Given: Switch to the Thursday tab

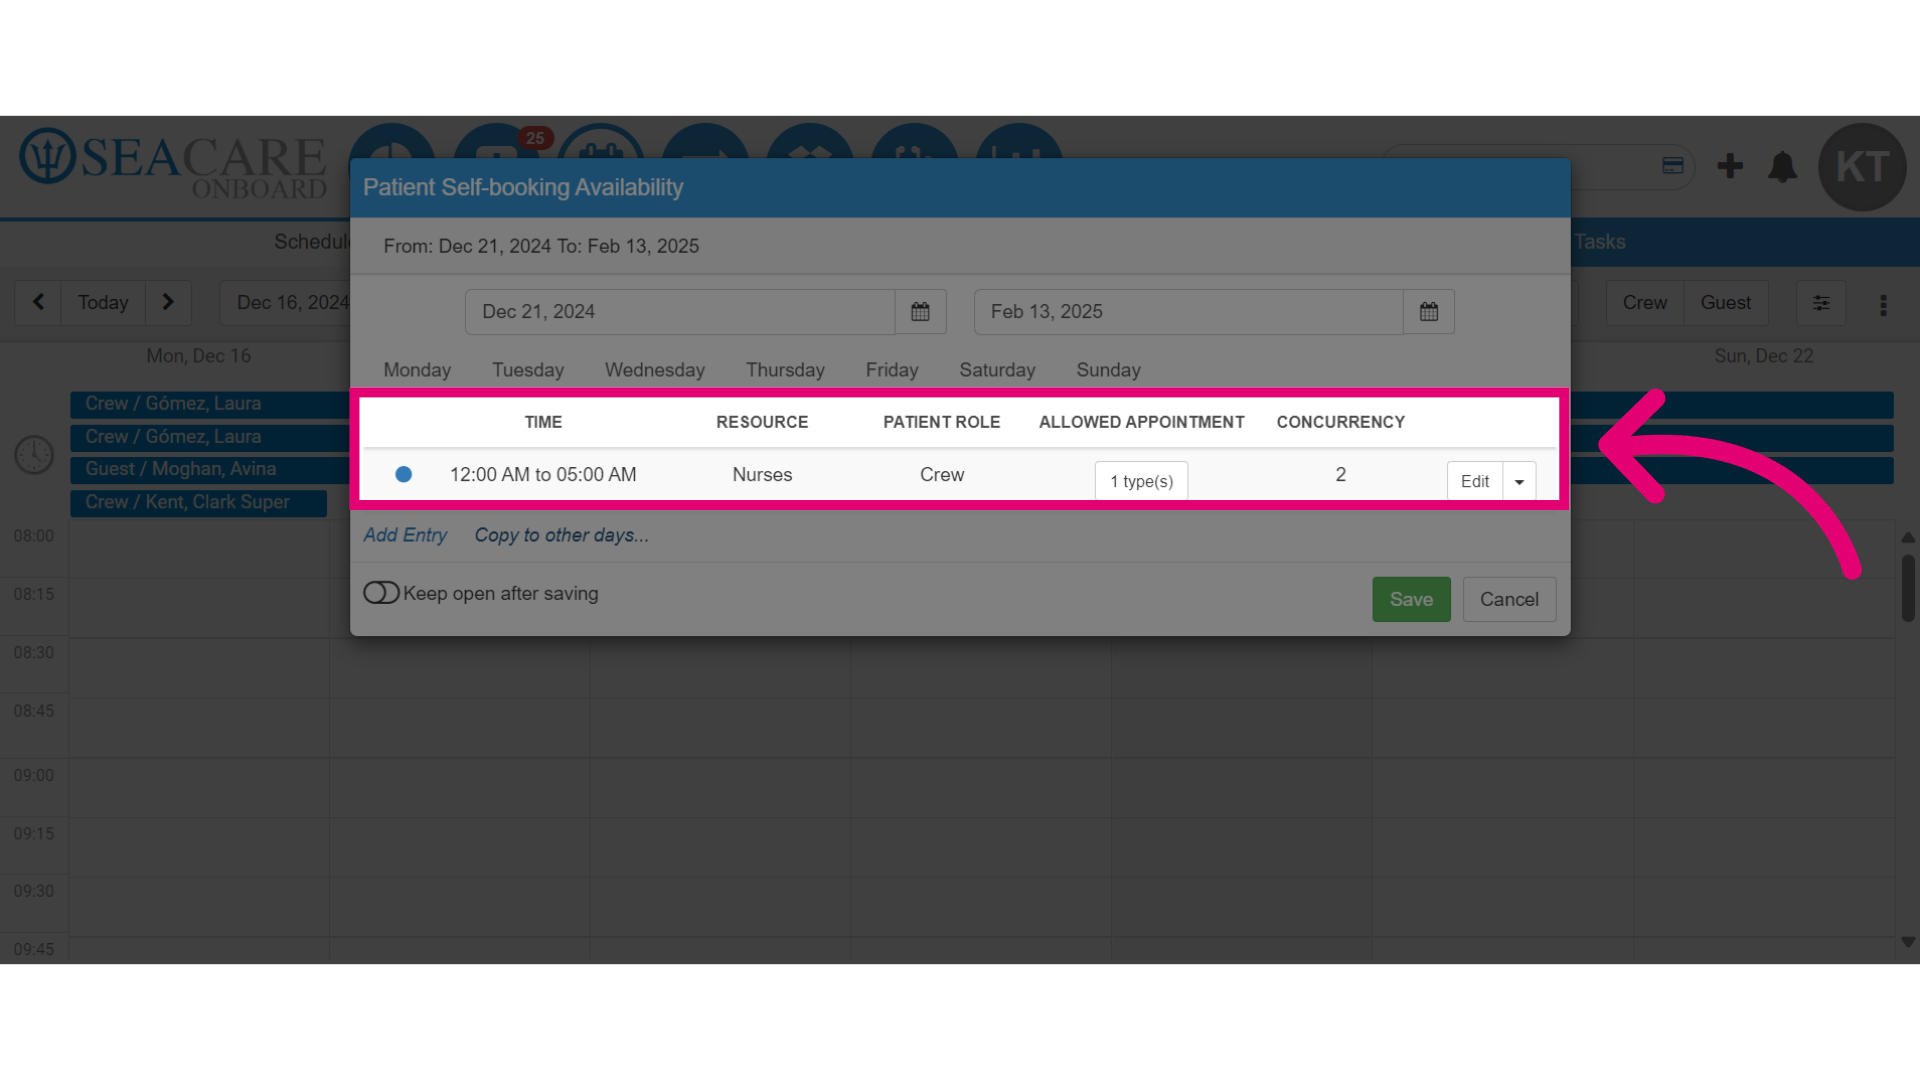Looking at the screenshot, I should click(x=785, y=370).
